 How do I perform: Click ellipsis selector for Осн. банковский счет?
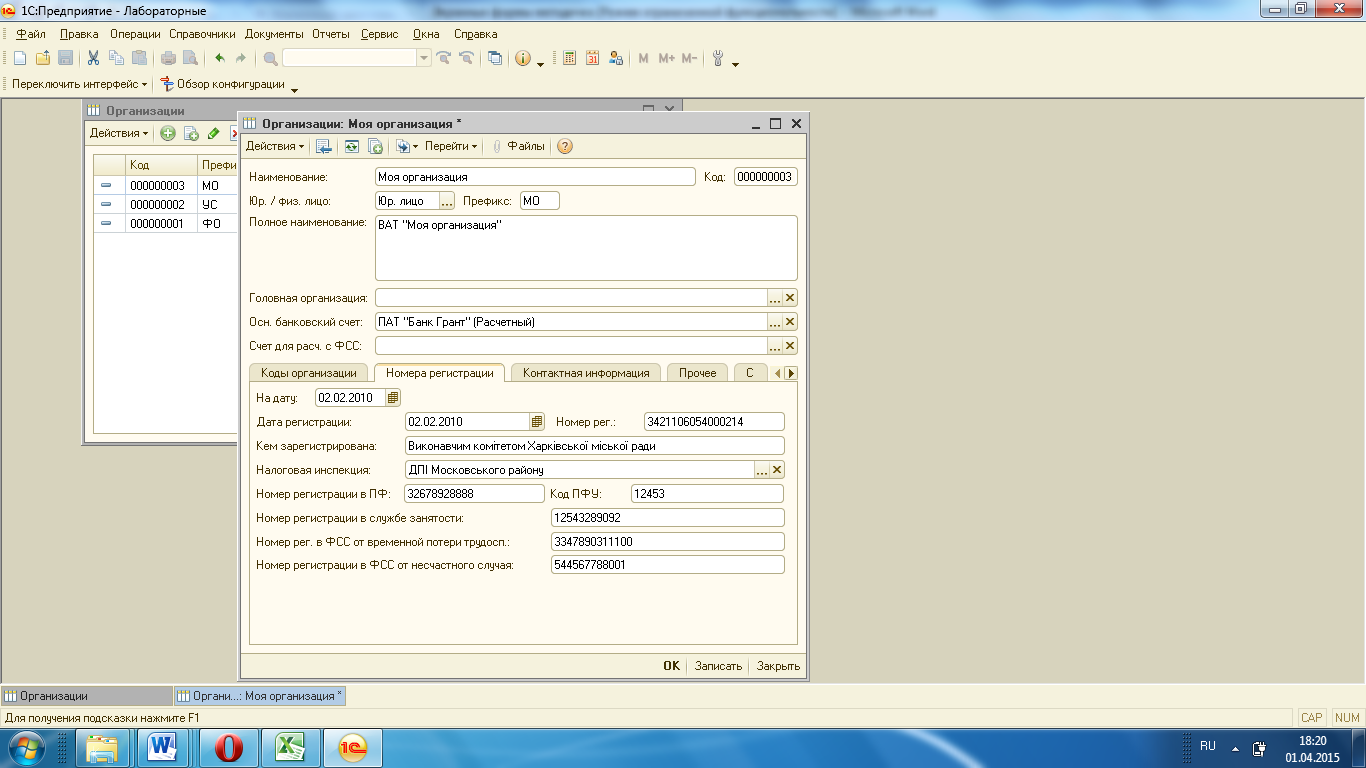pyautogui.click(x=774, y=322)
